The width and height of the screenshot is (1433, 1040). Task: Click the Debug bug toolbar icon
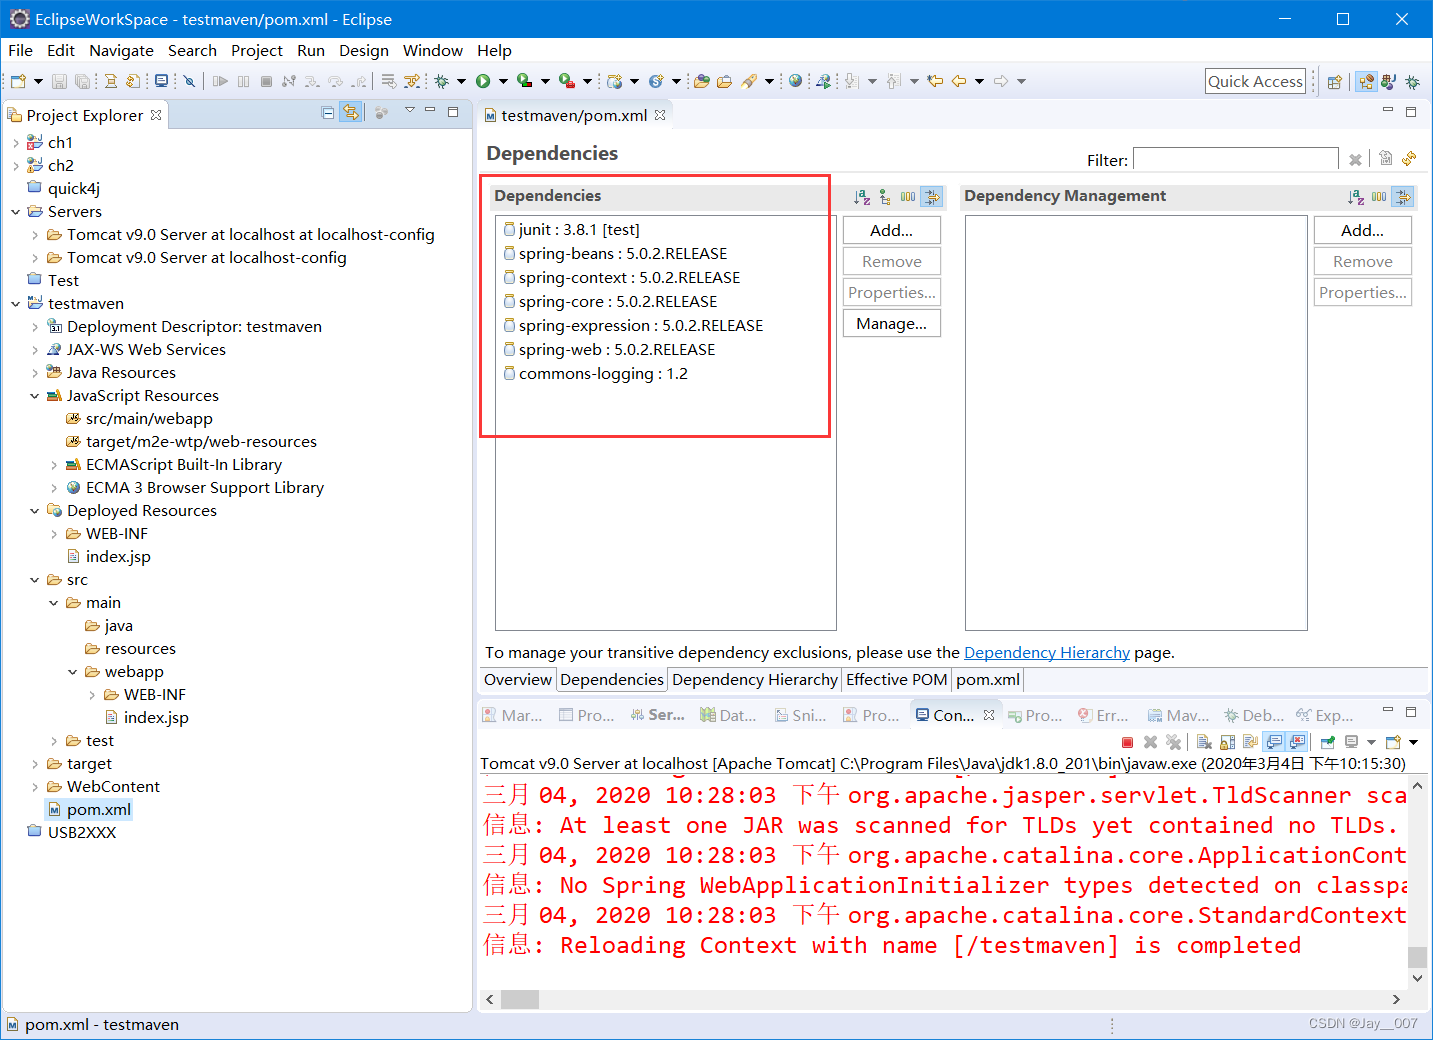click(x=441, y=81)
